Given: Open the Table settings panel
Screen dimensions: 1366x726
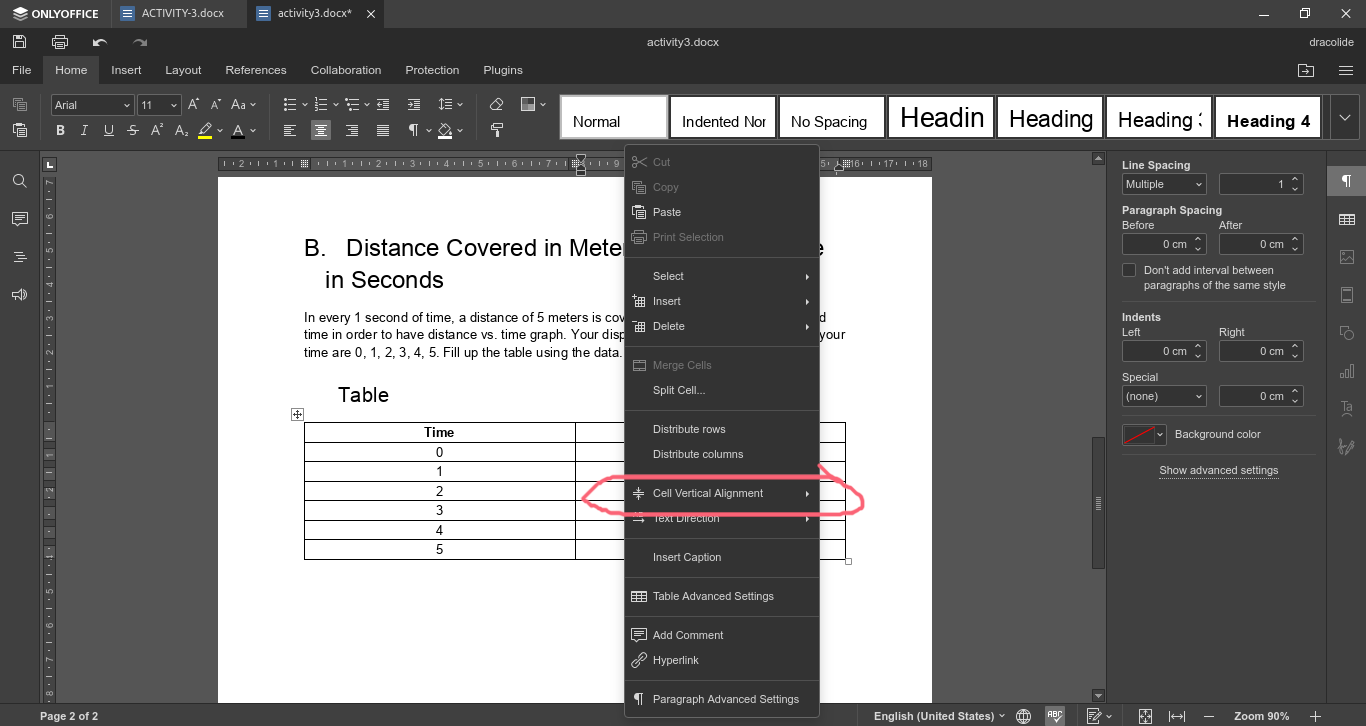Looking at the screenshot, I should pyautogui.click(x=1346, y=219).
